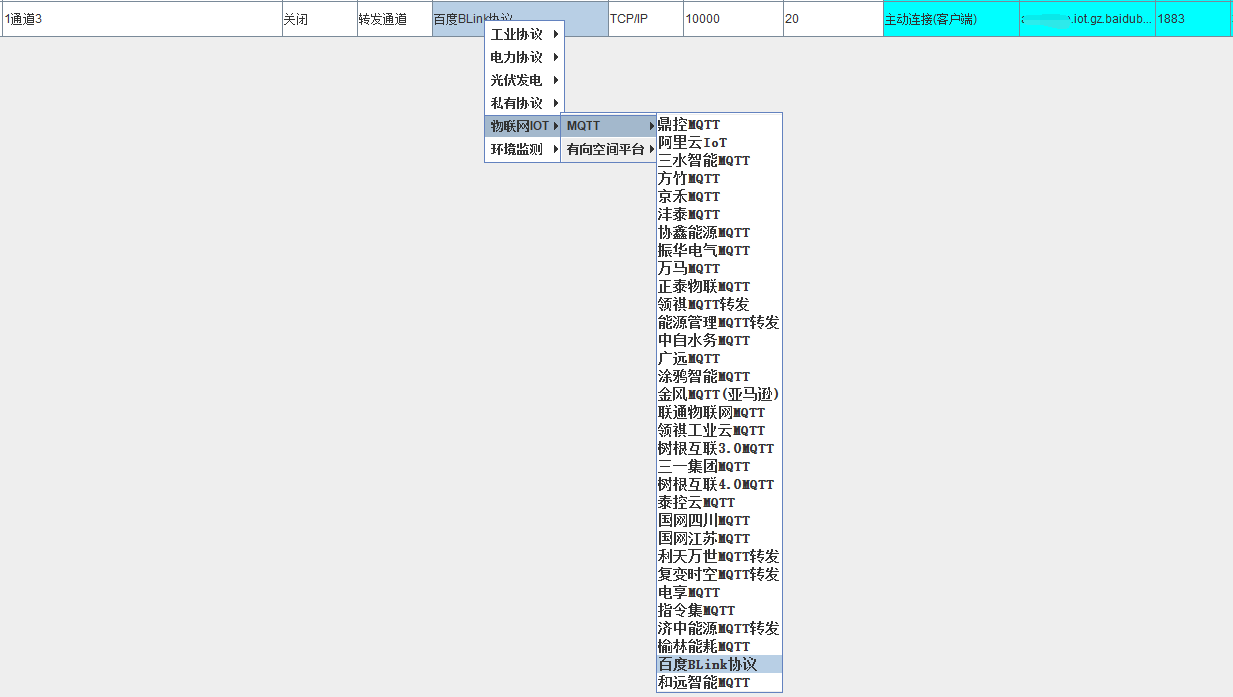Screen dimensions: 1233x697
Task: Select the MQTT submenu item
Action: tap(609, 126)
